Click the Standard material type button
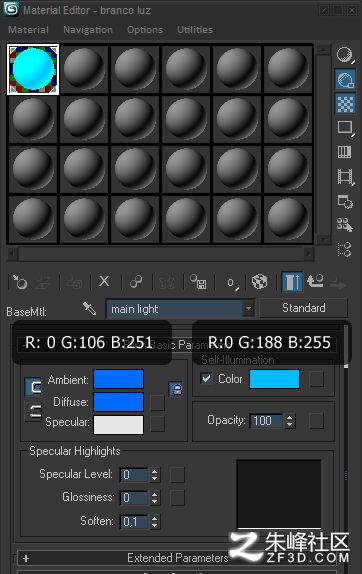362x574 pixels. tap(303, 308)
